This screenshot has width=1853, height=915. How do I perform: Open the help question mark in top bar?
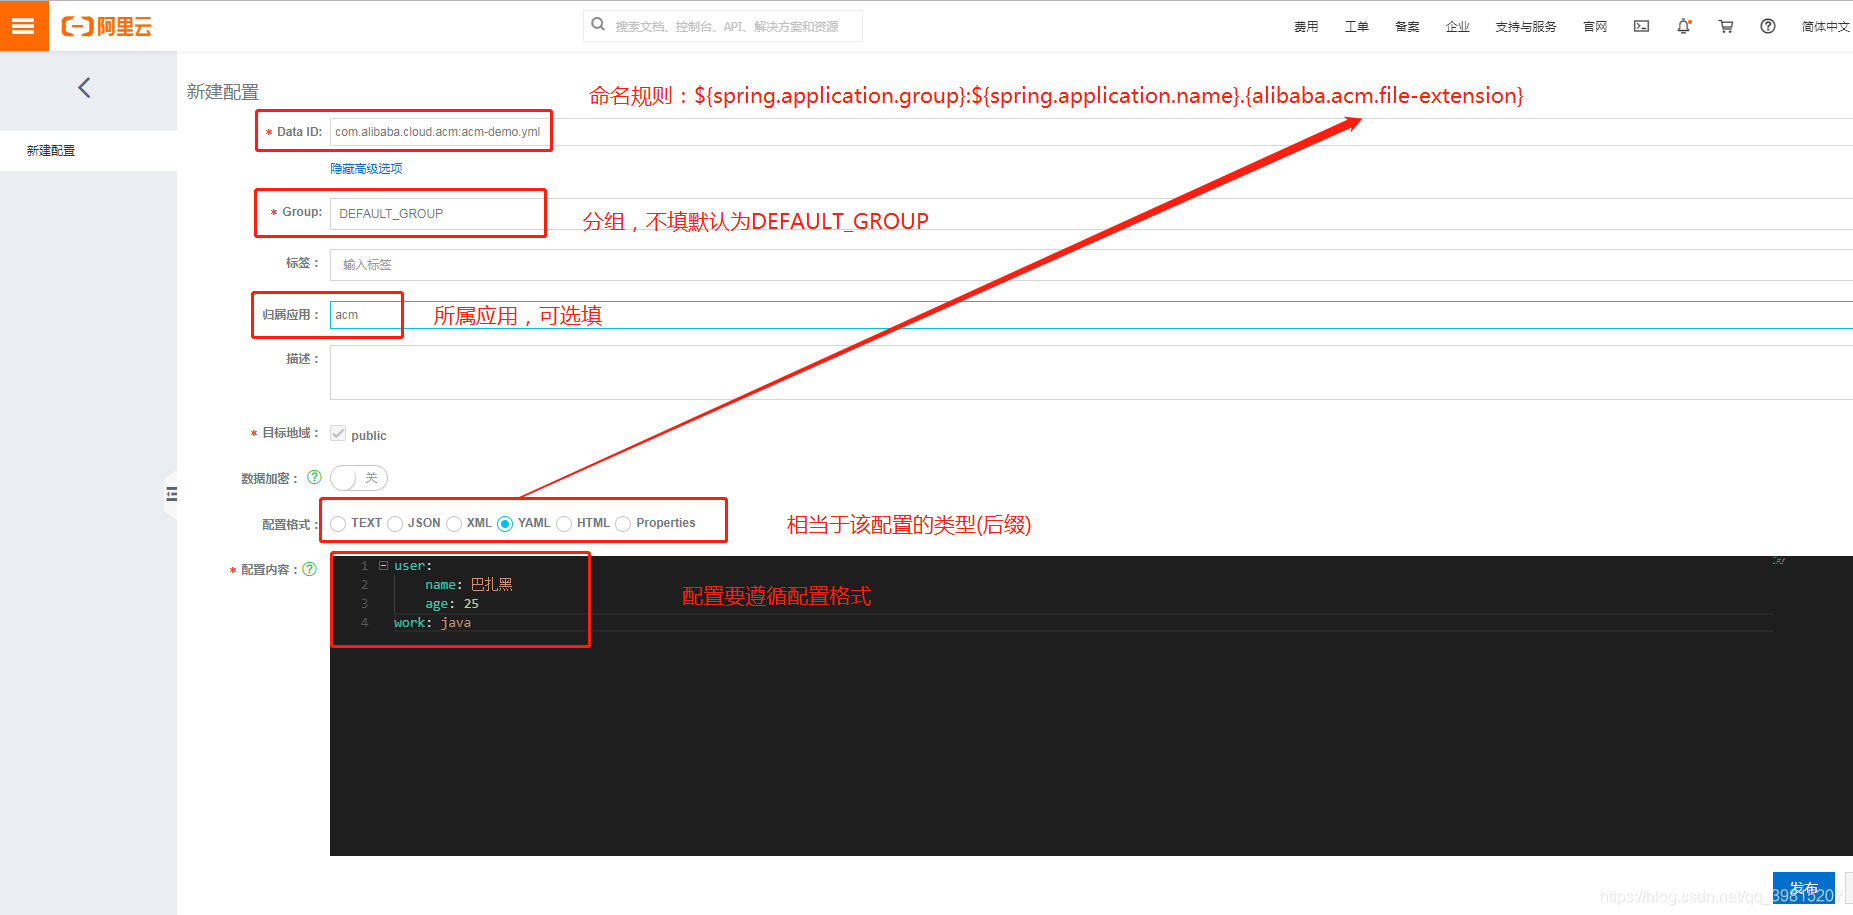coord(1768,27)
